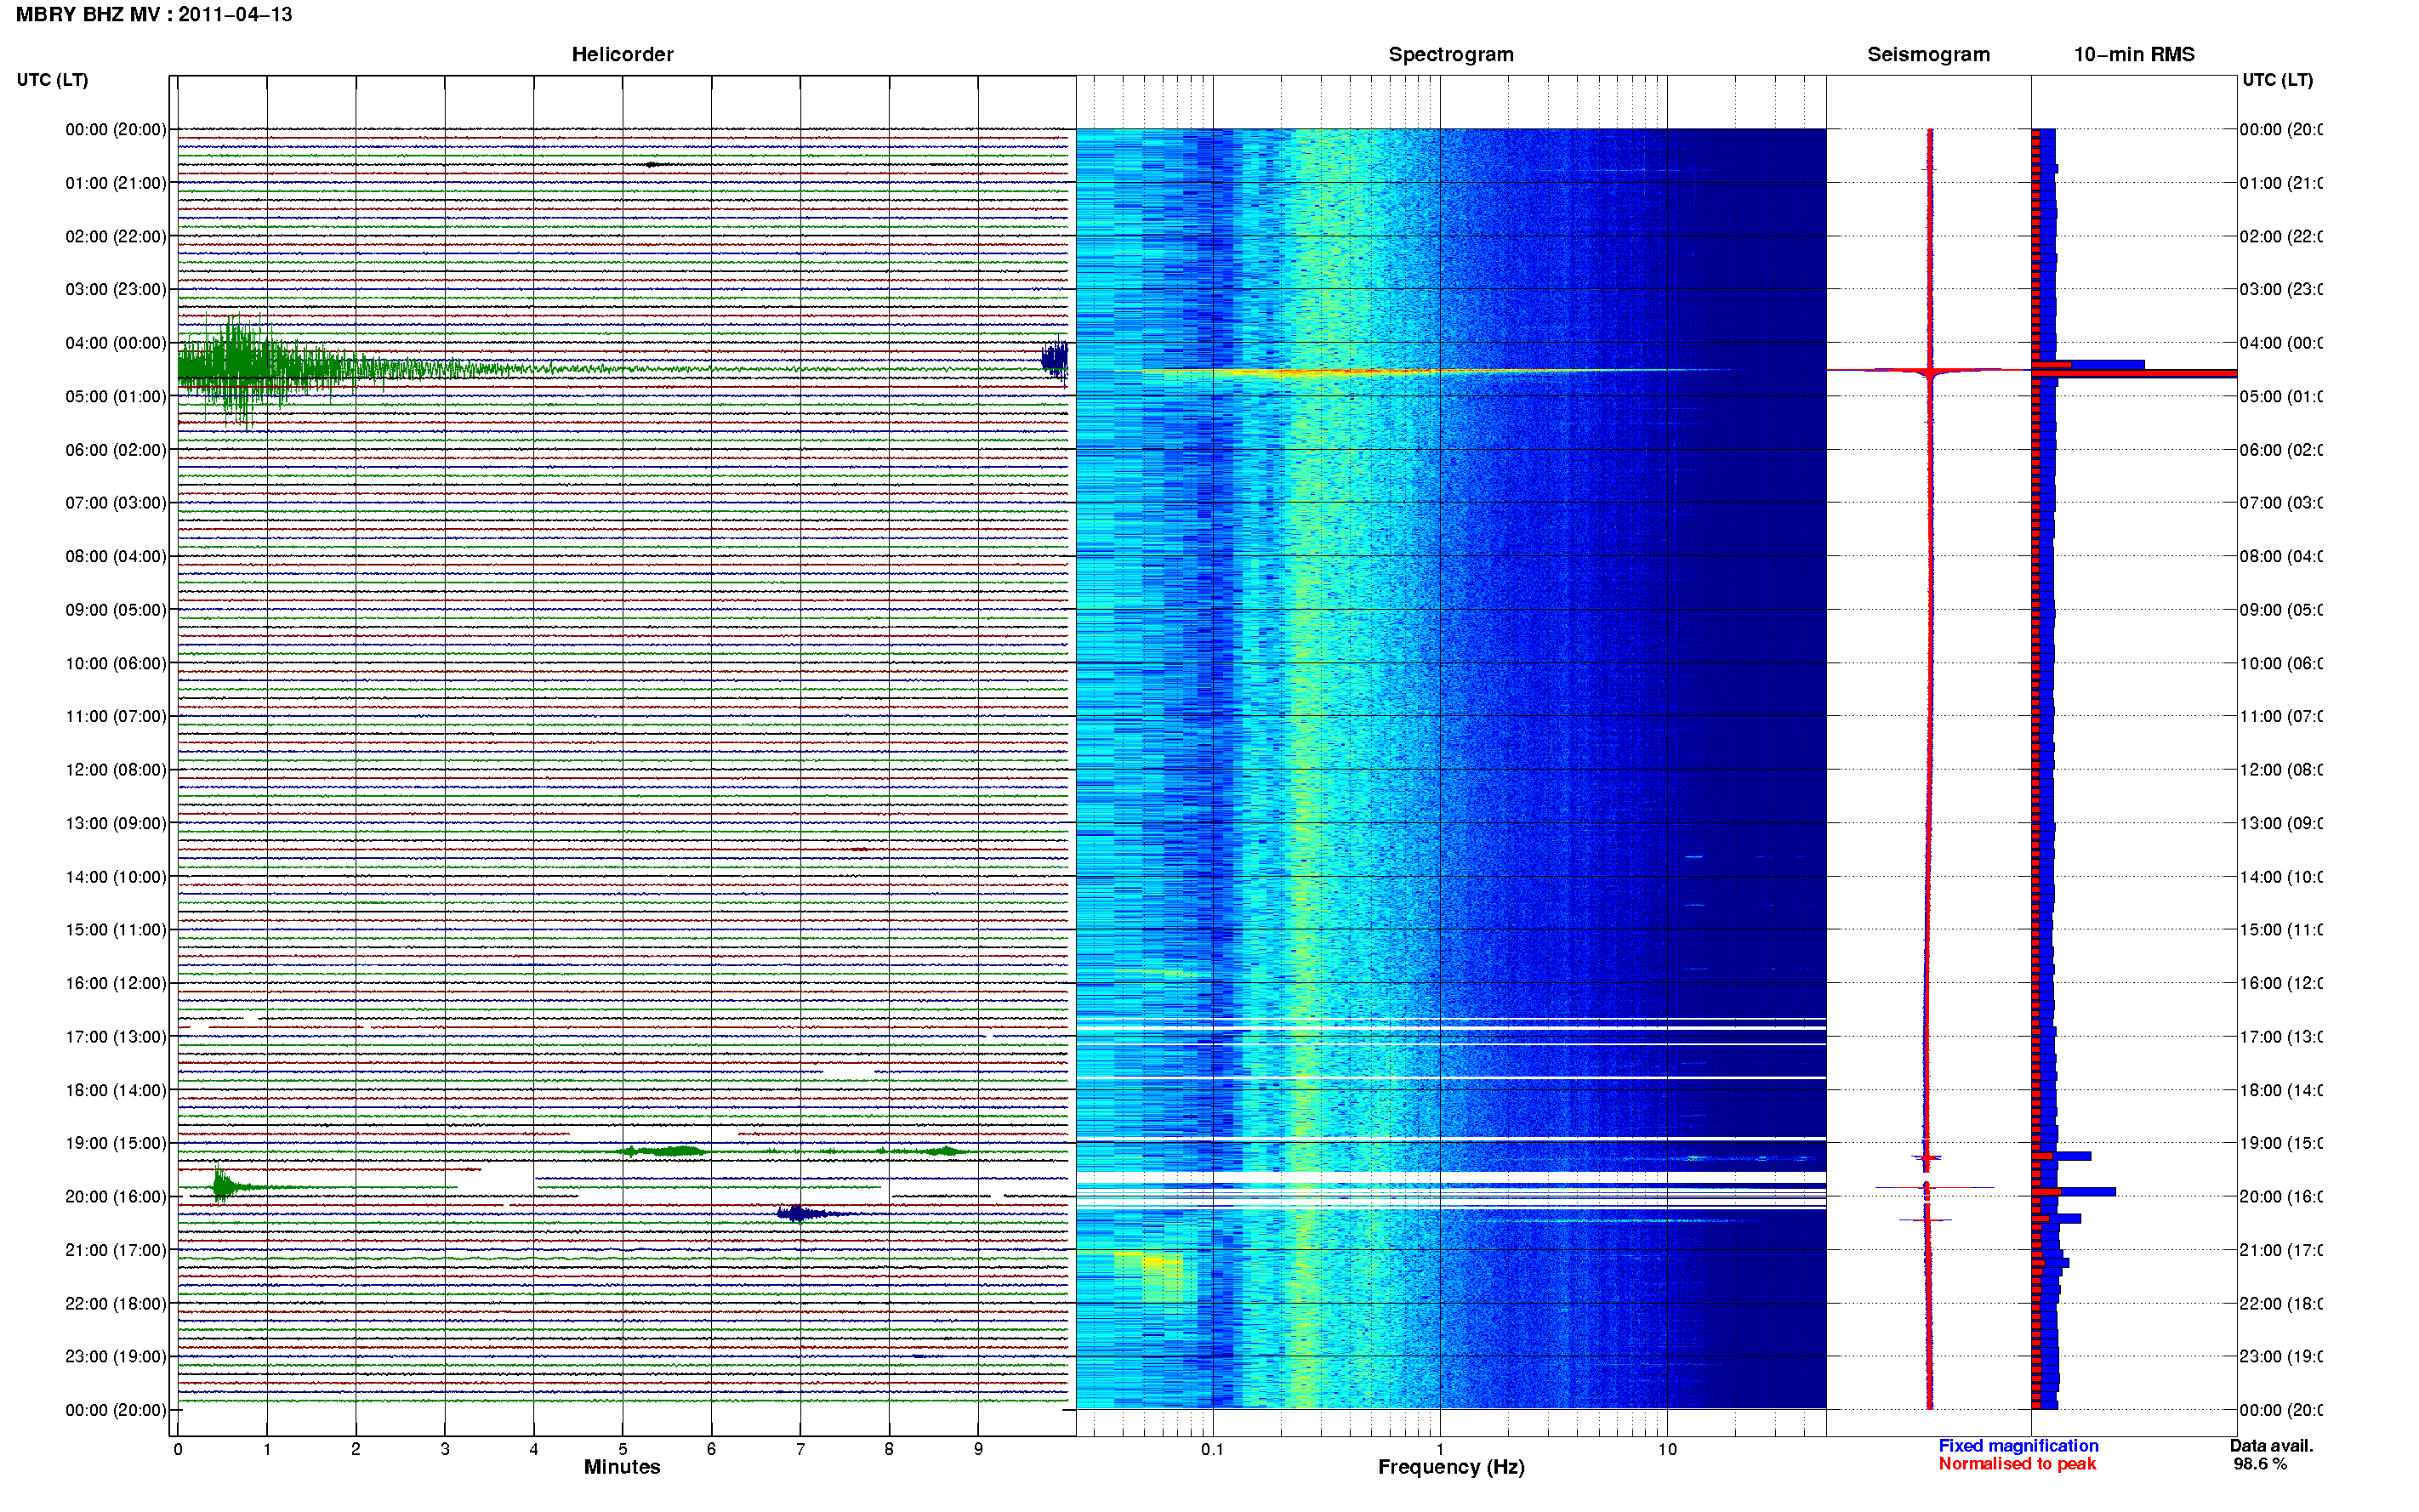Image resolution: width=2419 pixels, height=1512 pixels.
Task: Pick left axis label 12:00 (08:00)
Action: [116, 770]
